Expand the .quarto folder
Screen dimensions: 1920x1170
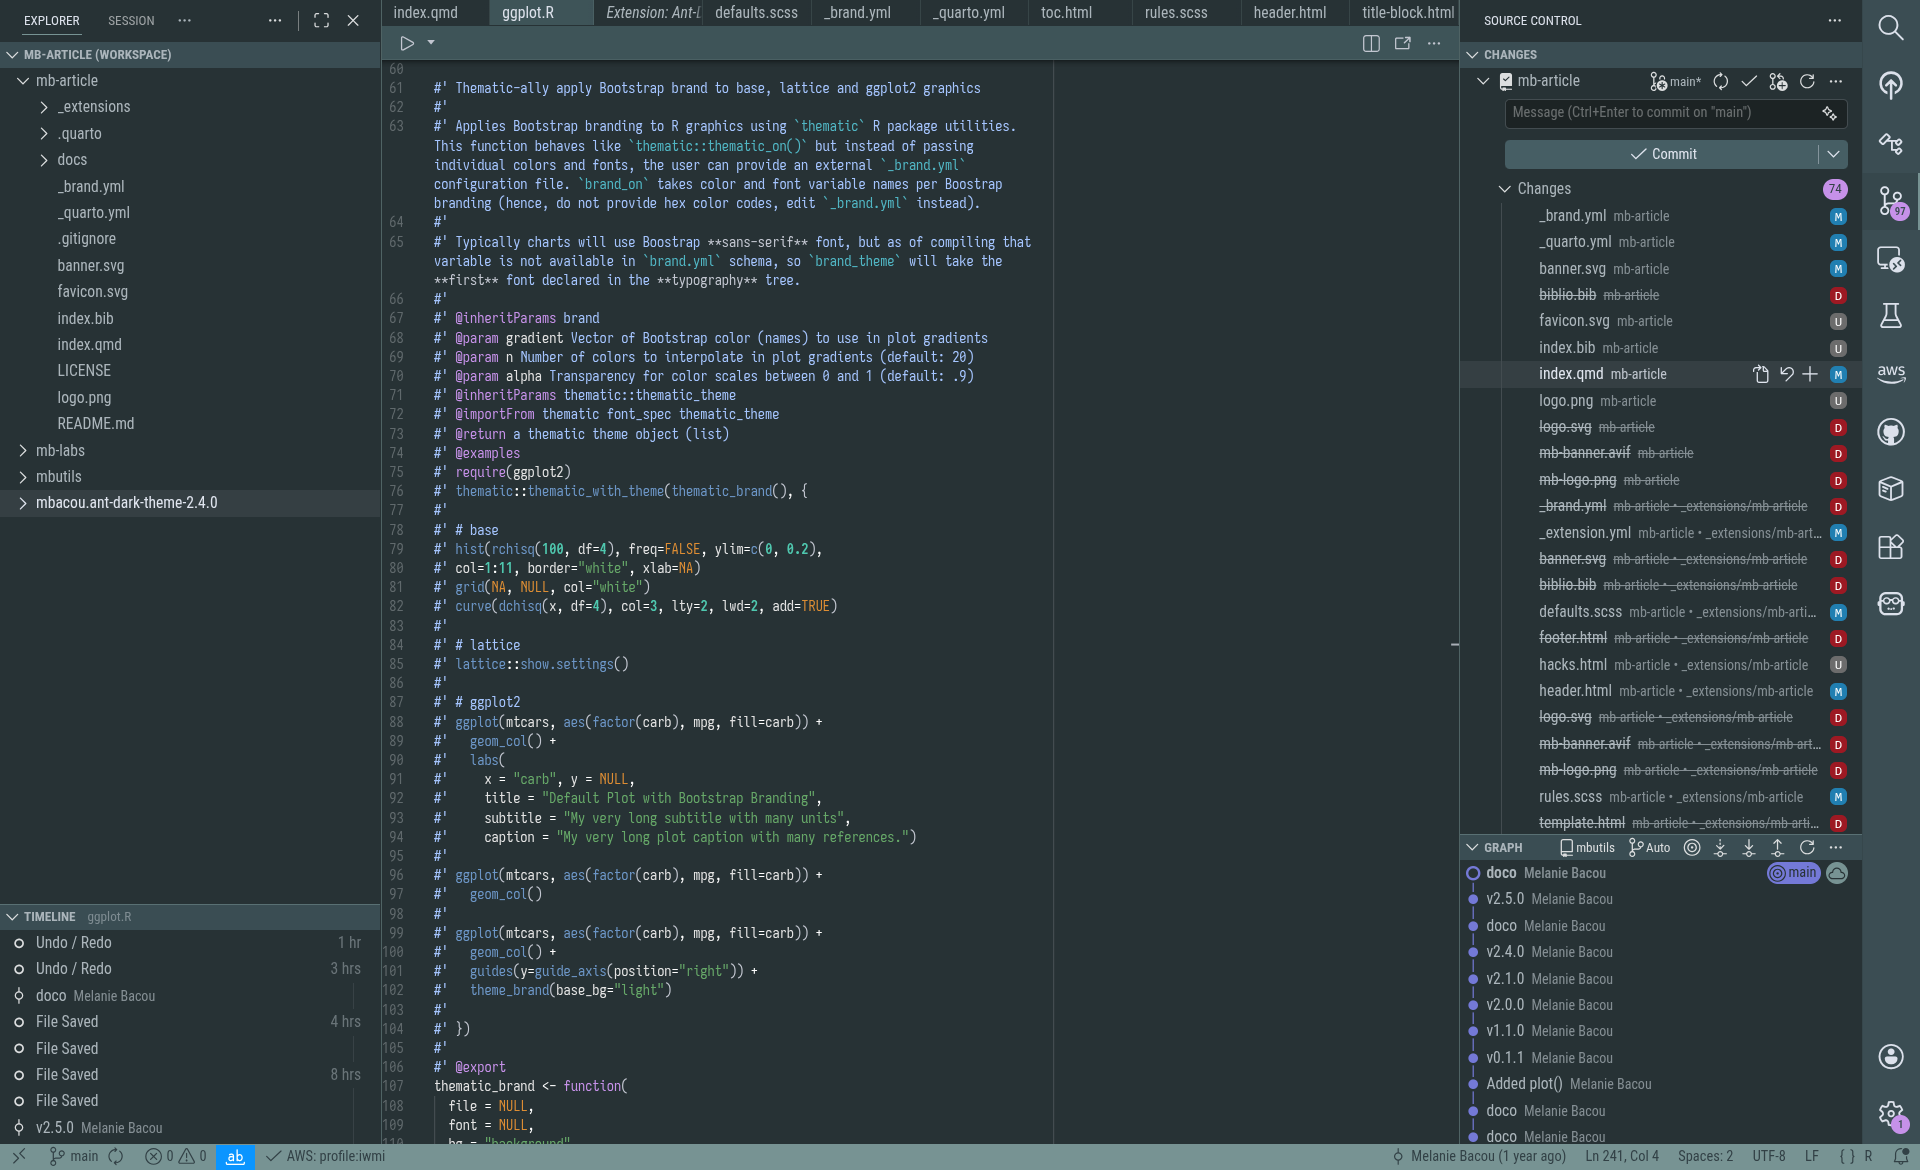(x=44, y=133)
